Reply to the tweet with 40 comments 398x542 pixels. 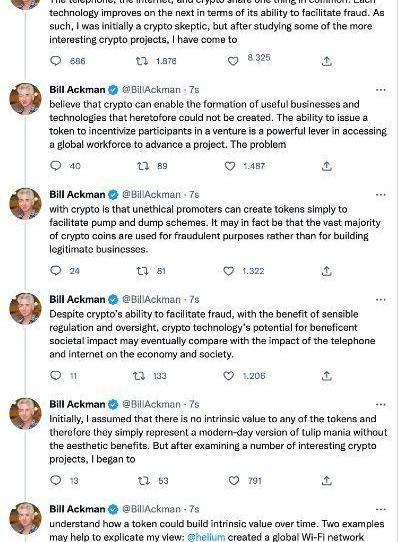(56, 166)
